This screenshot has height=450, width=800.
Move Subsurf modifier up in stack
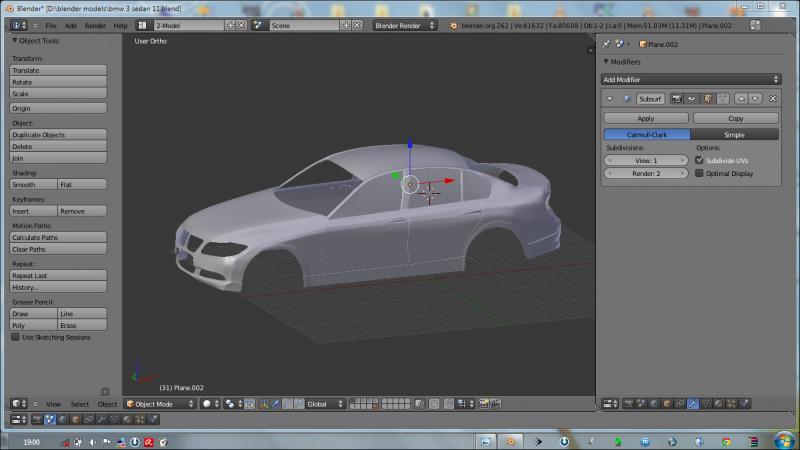point(741,99)
